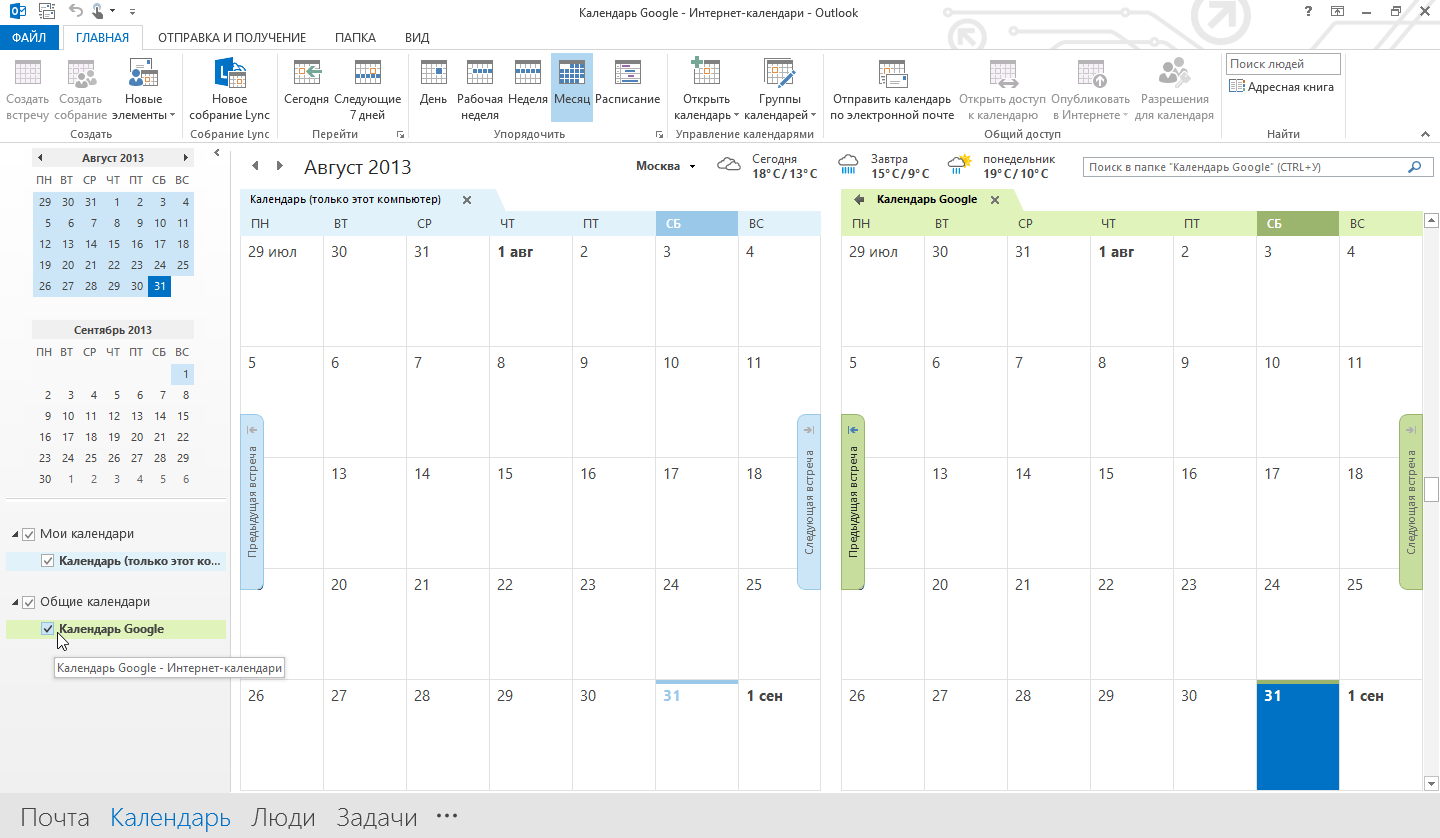Uncheck Календарь (только этот компьютер) checkbox
Viewport: 1440px width, 838px height.
click(47, 561)
